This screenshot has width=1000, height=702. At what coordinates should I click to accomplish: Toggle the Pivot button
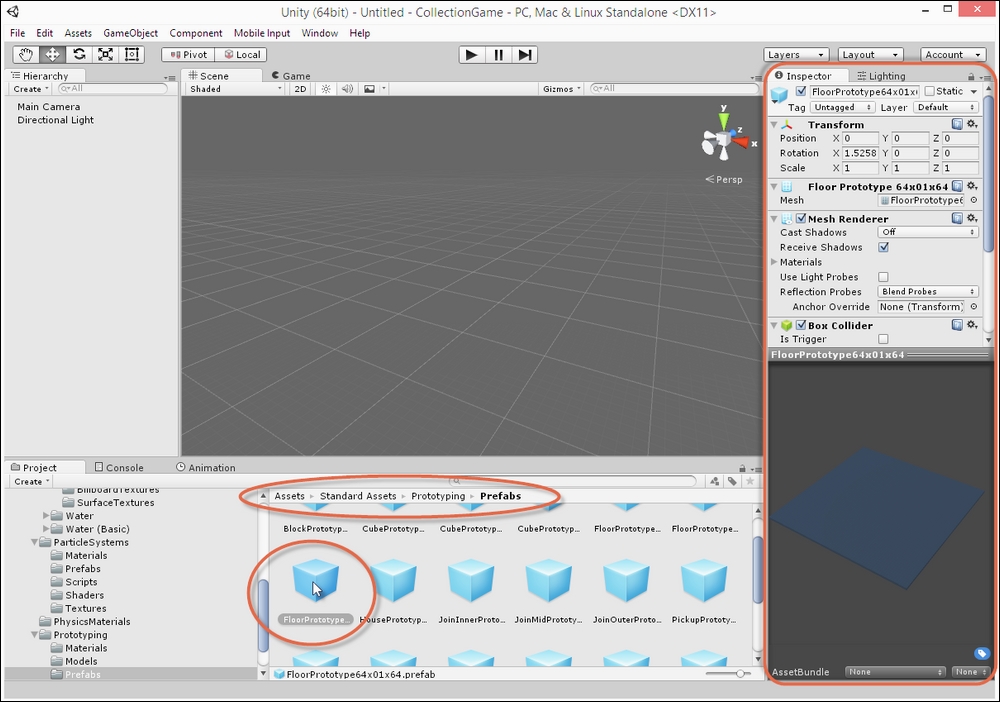coord(187,55)
